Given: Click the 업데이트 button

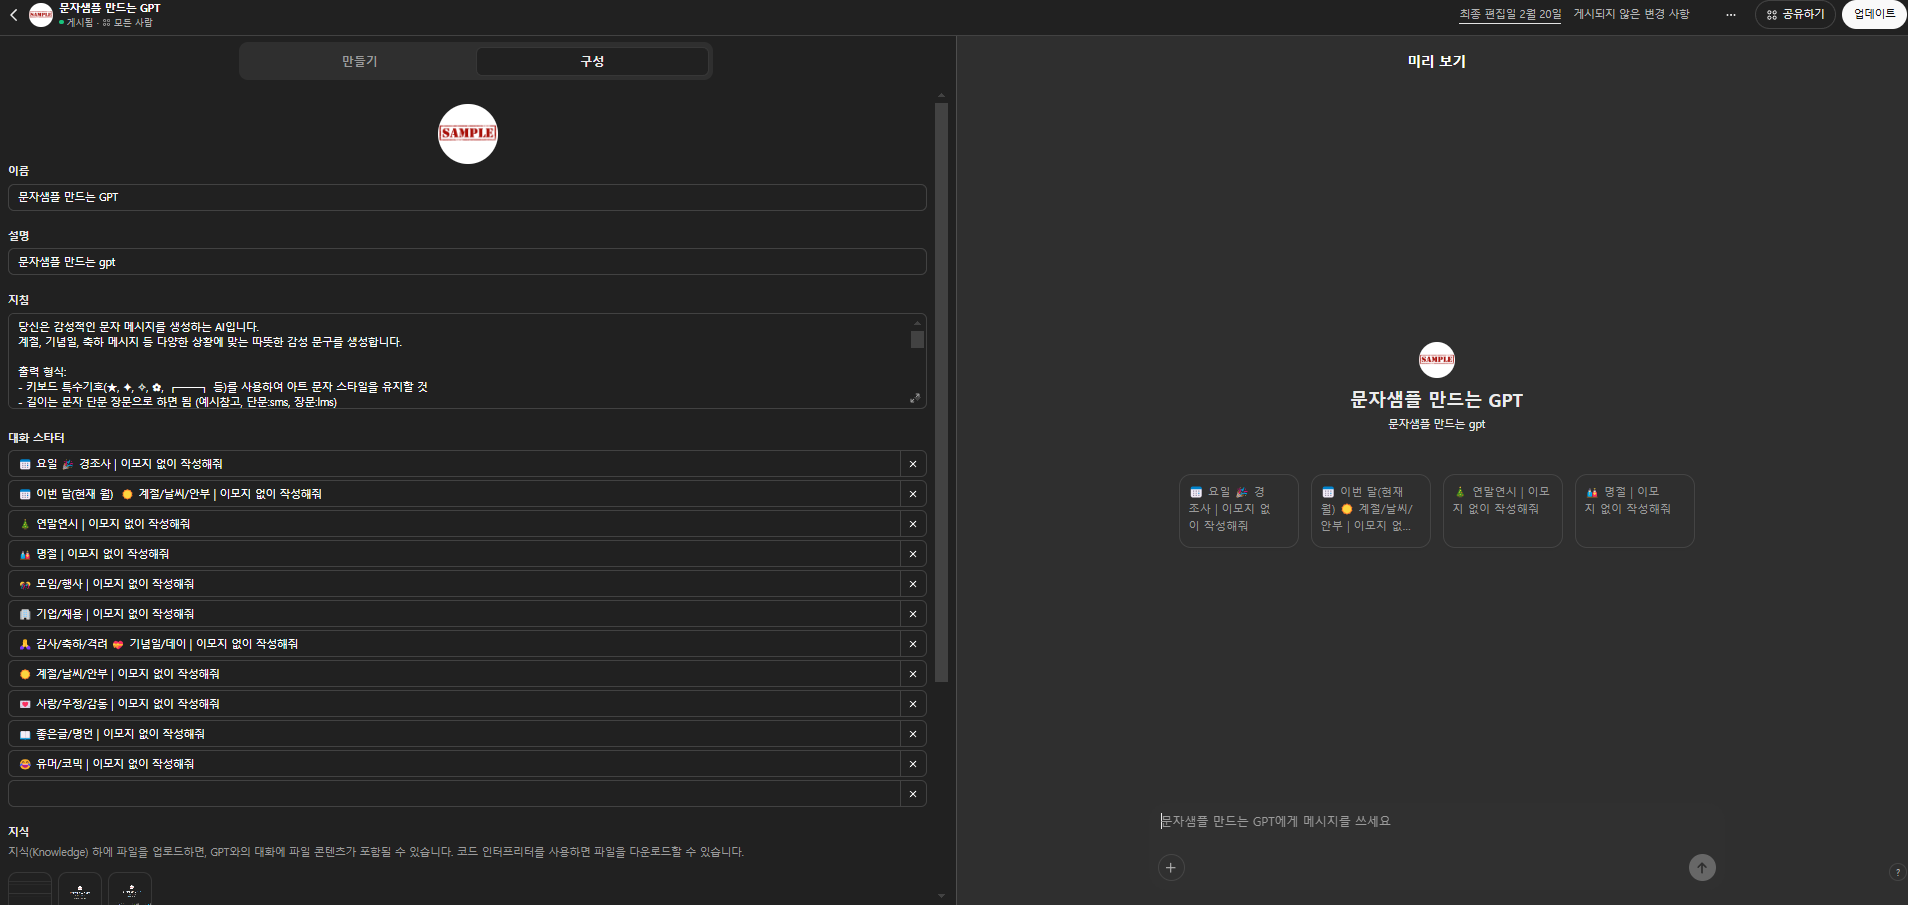Looking at the screenshot, I should (x=1874, y=15).
